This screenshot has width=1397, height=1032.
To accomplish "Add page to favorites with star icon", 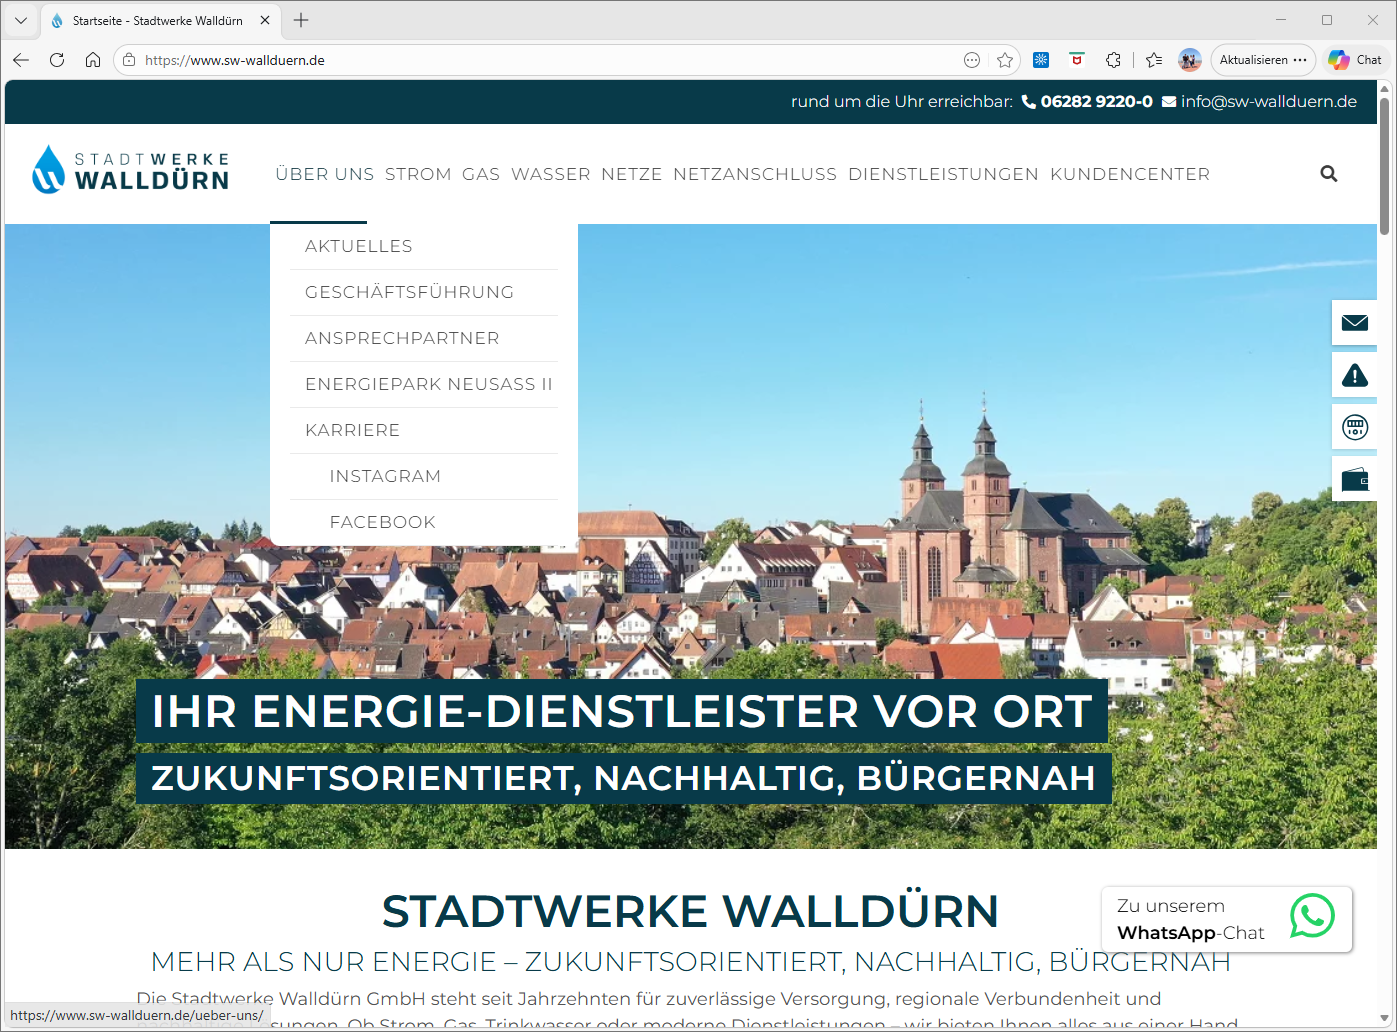I will (x=1005, y=60).
